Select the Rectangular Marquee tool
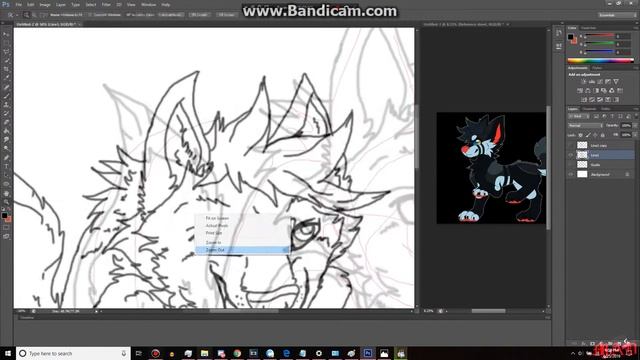 pyautogui.click(x=6, y=43)
